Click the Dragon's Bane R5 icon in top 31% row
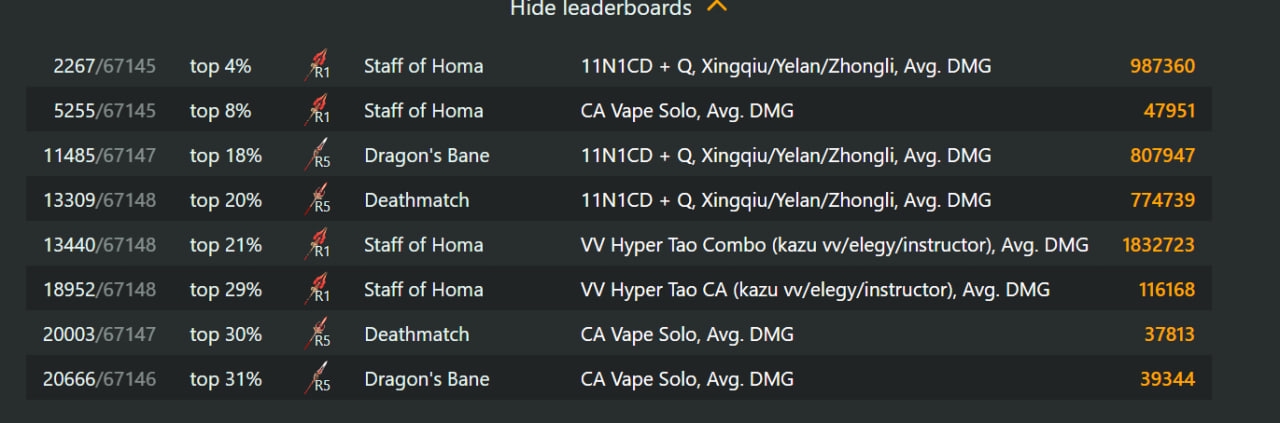This screenshot has height=423, width=1280. click(x=317, y=378)
